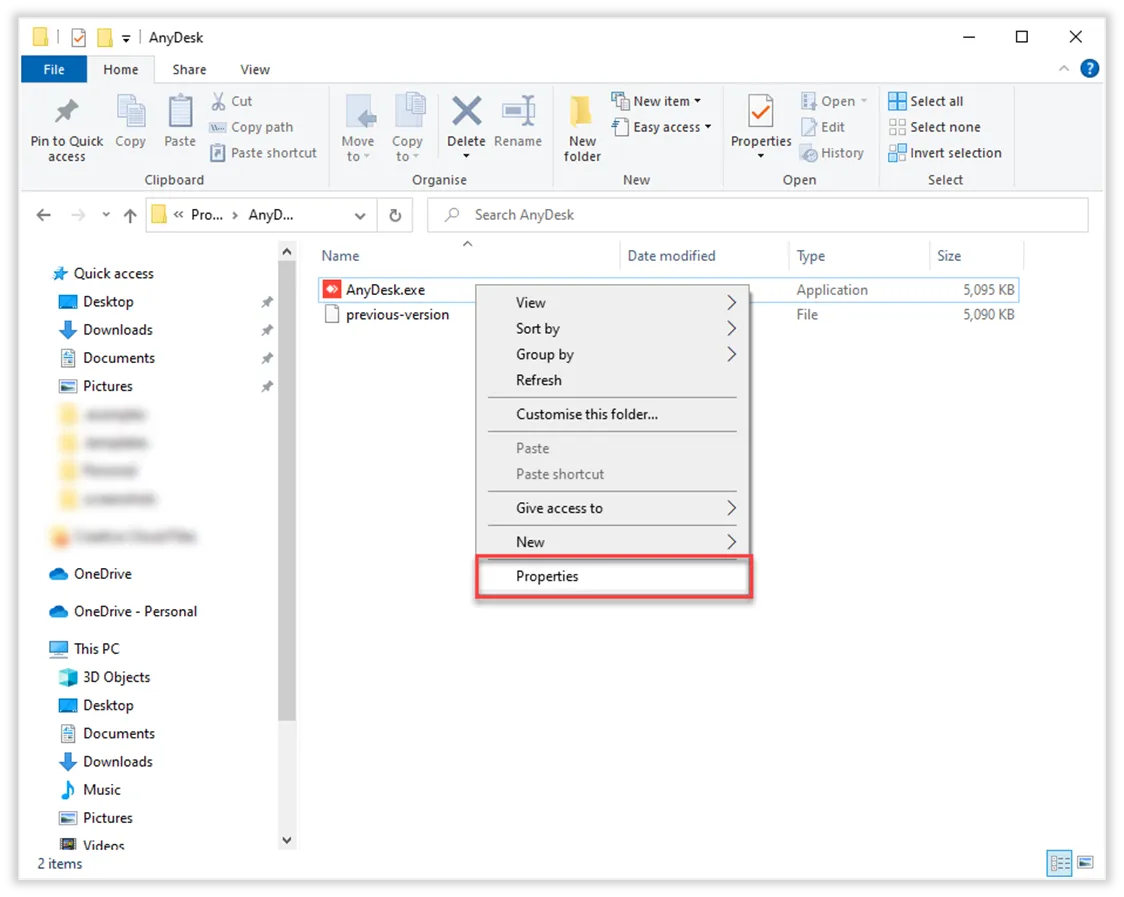The width and height of the screenshot is (1124, 897).
Task: Switch to large icons view in status bar
Action: tap(1085, 863)
